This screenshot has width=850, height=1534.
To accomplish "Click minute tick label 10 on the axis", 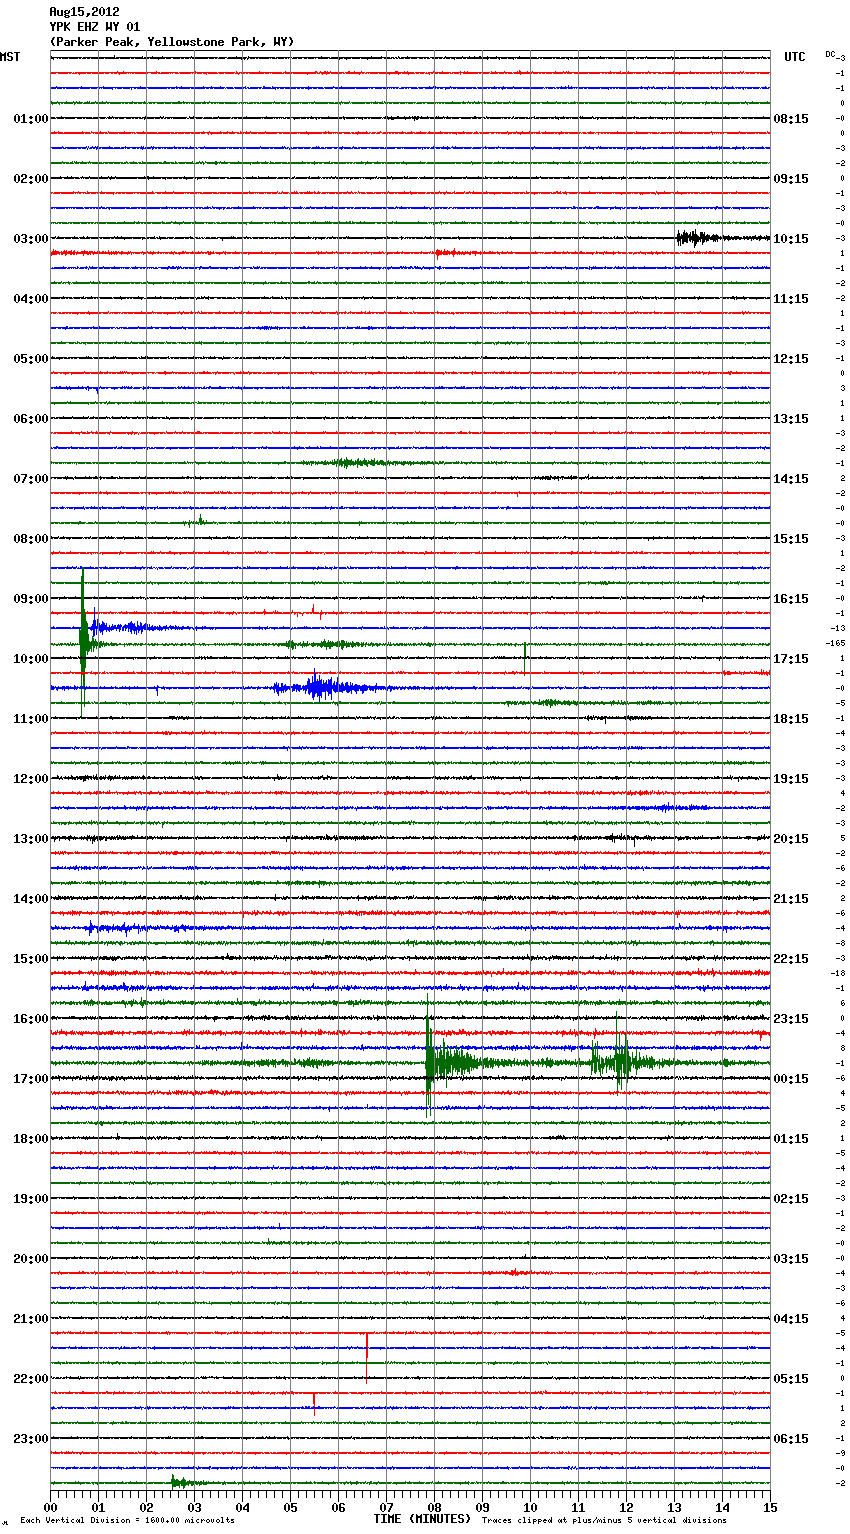I will 531,1507.
